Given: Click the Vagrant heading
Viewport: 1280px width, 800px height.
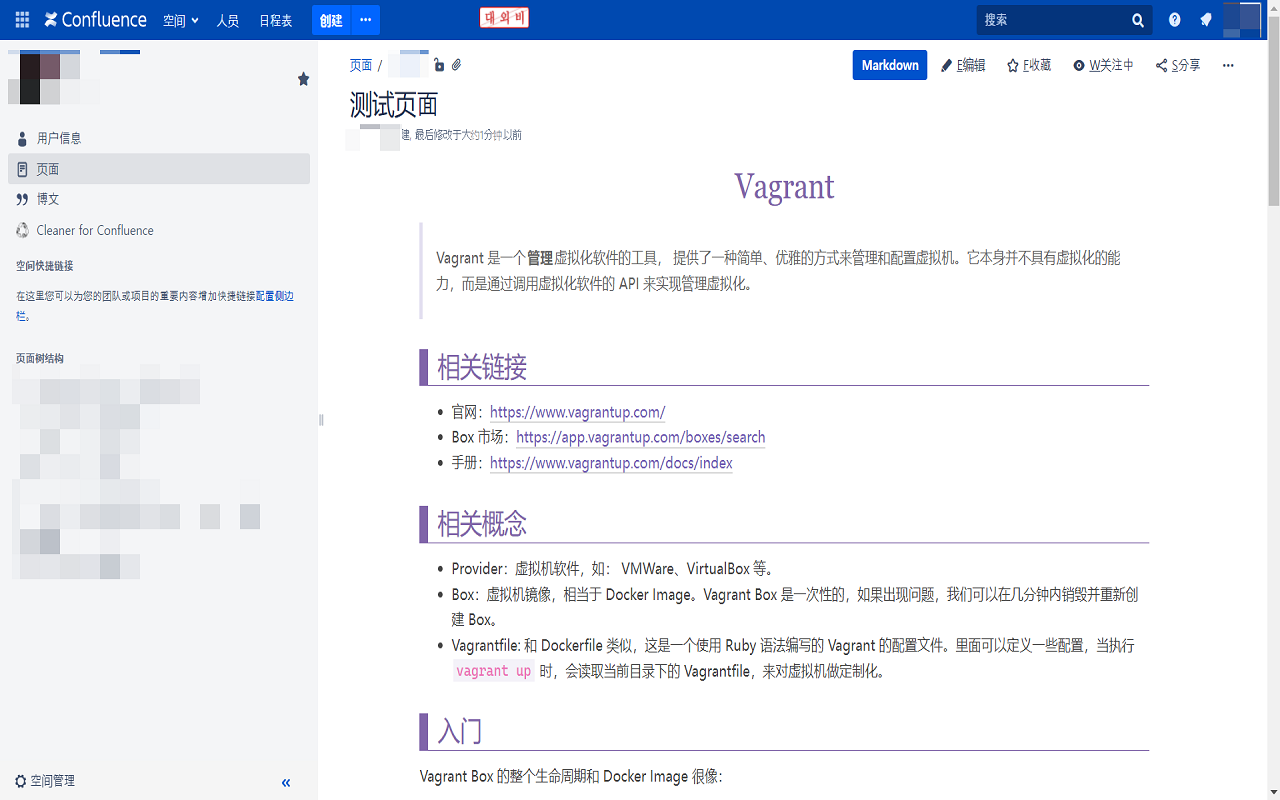Looking at the screenshot, I should (784, 186).
